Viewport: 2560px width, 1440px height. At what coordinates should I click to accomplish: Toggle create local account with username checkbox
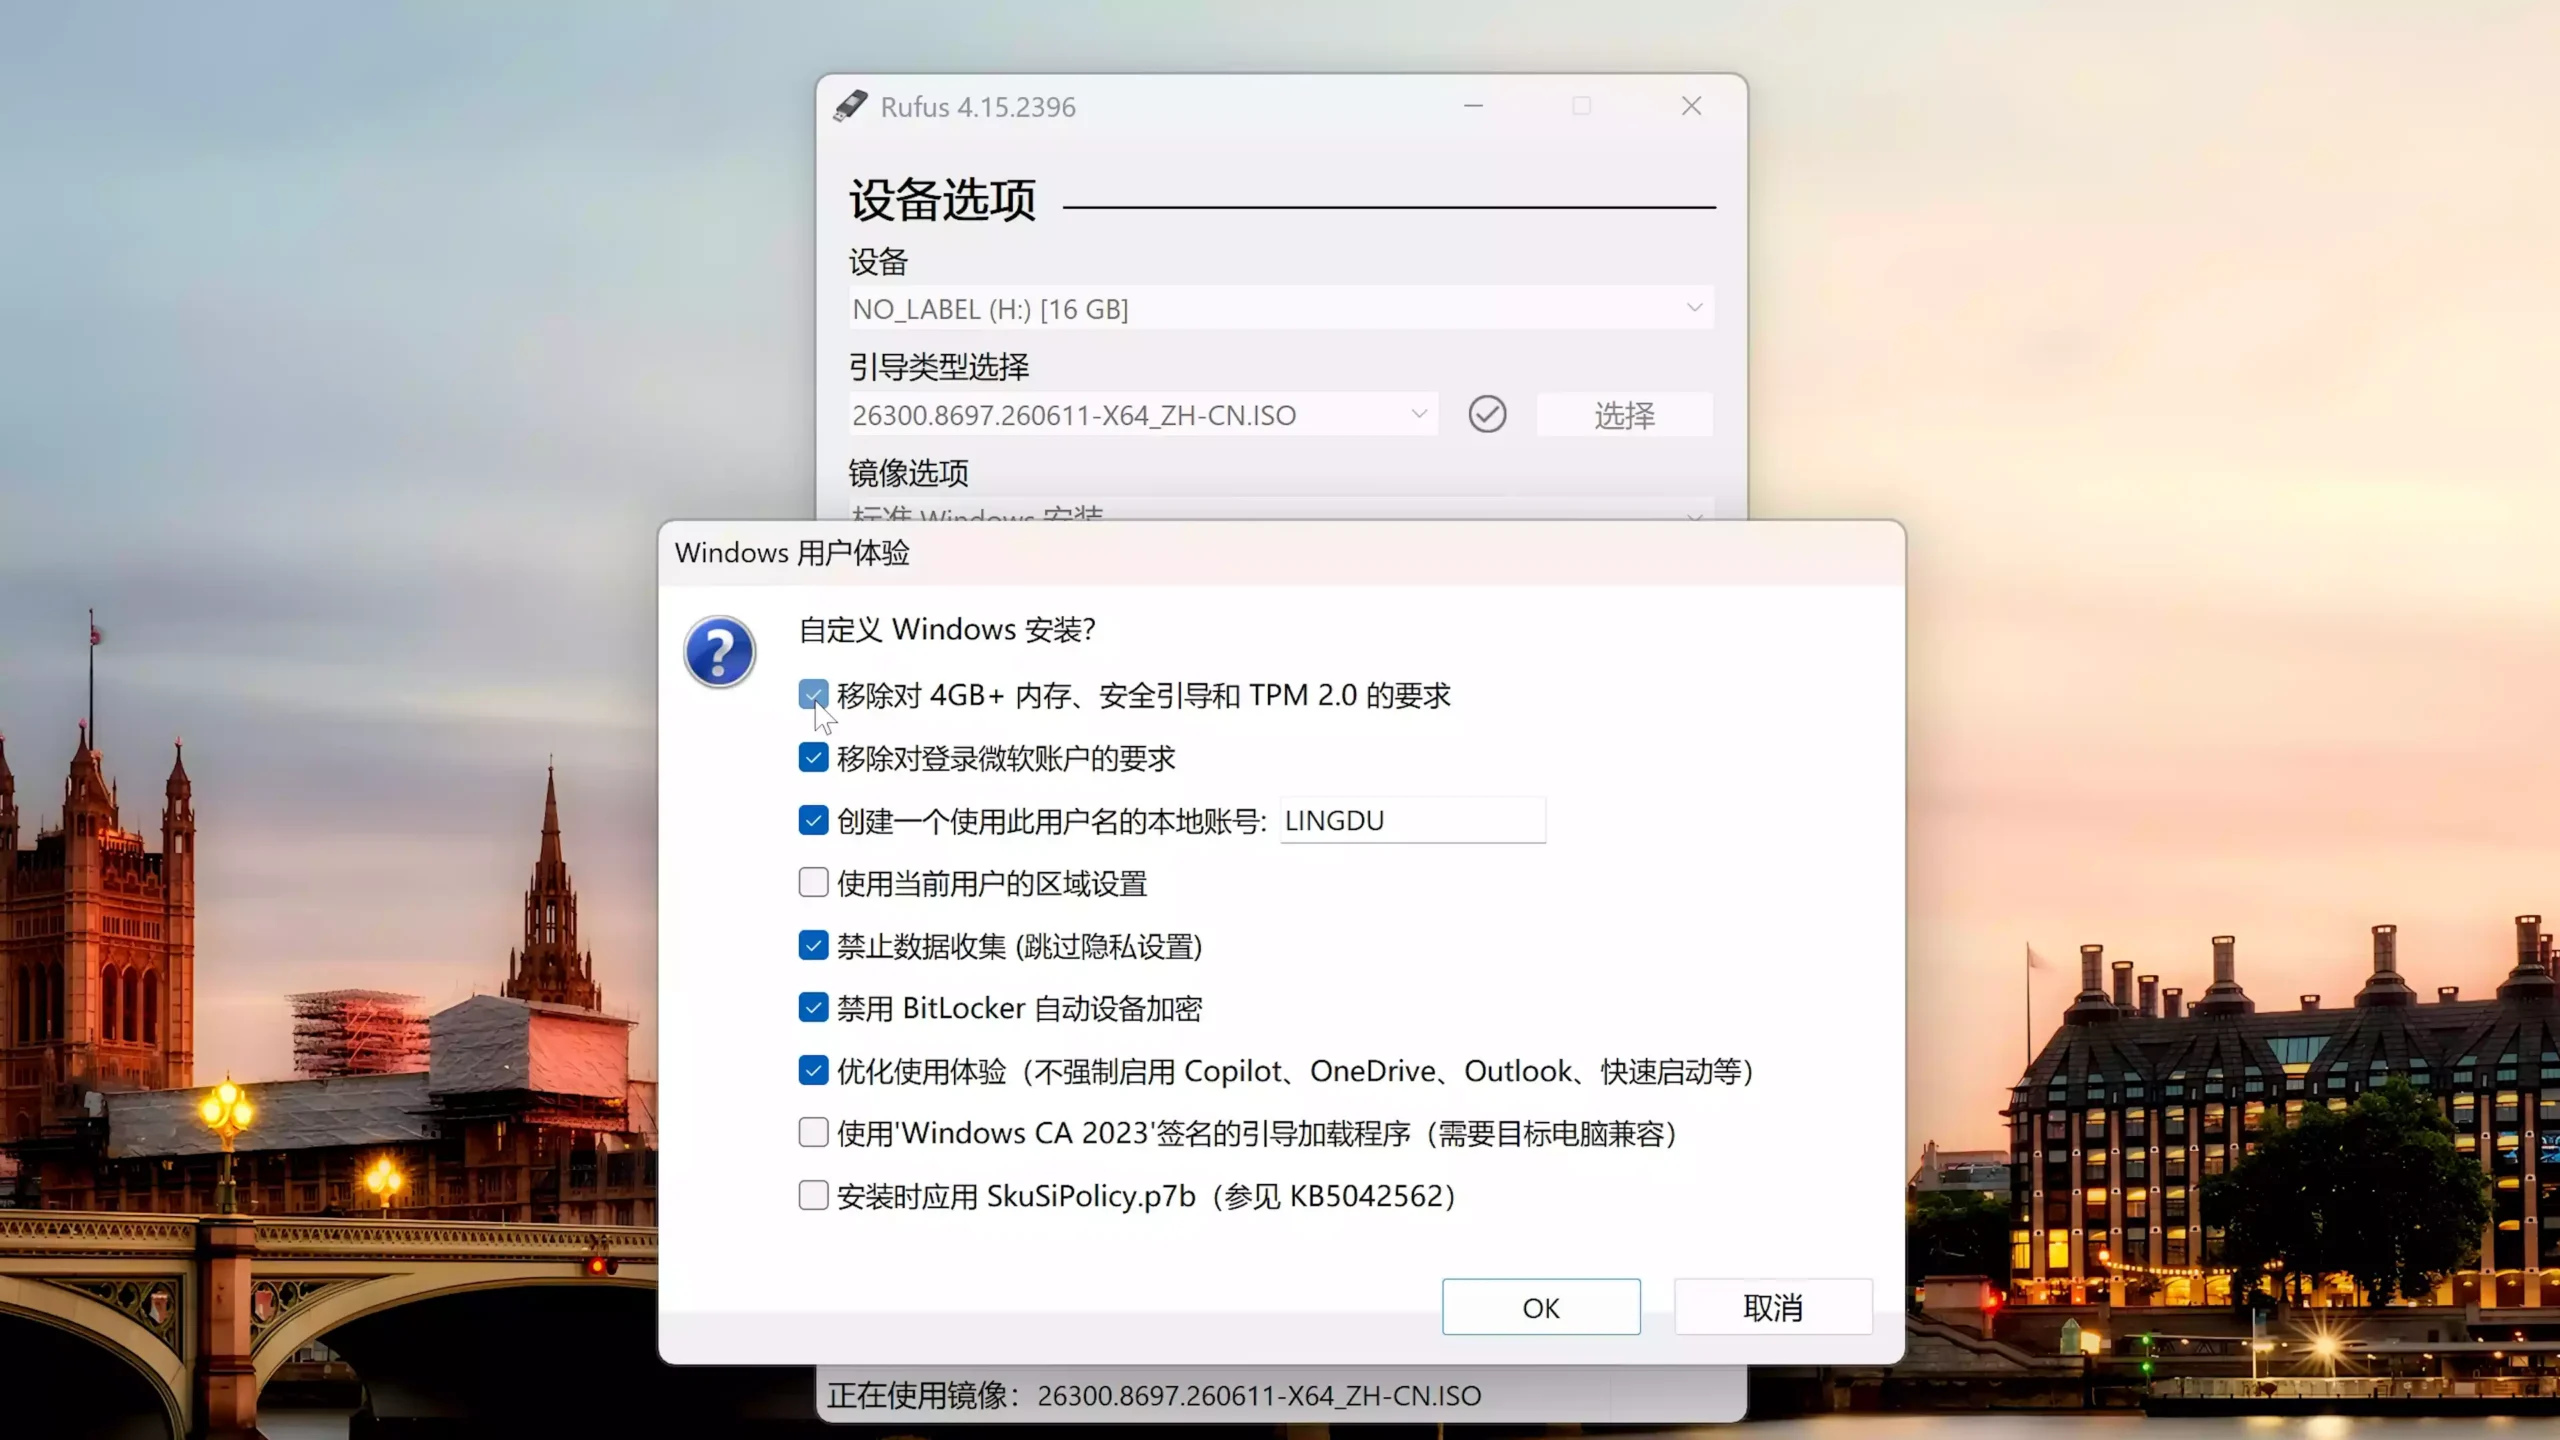tap(813, 820)
